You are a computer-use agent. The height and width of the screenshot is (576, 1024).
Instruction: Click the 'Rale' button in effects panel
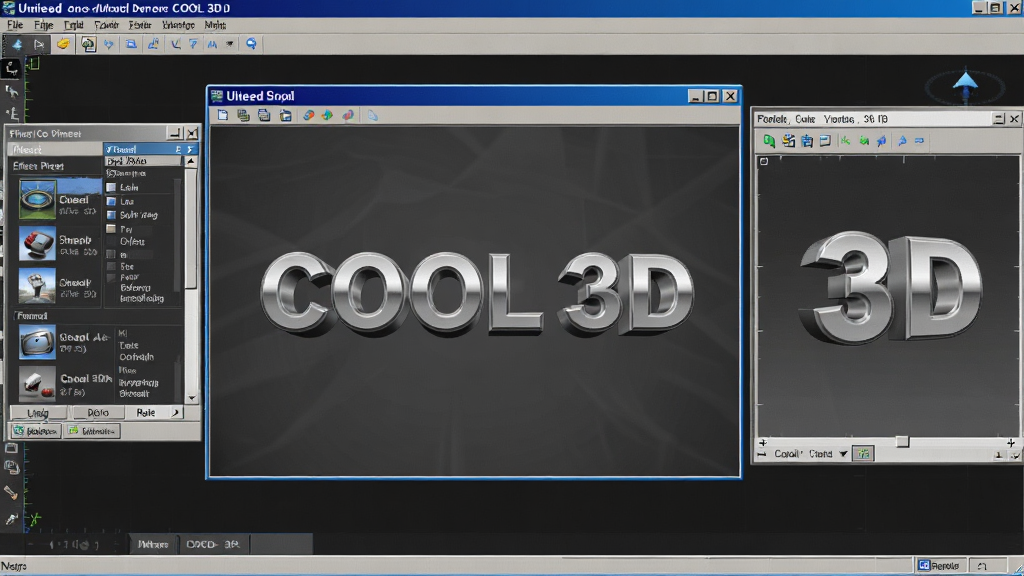(x=146, y=413)
